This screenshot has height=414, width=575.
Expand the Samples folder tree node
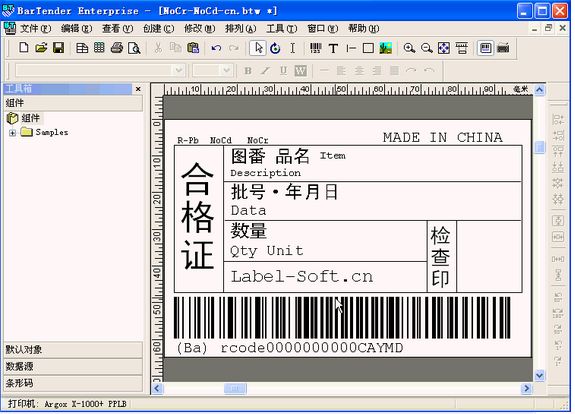pyautogui.click(x=12, y=132)
